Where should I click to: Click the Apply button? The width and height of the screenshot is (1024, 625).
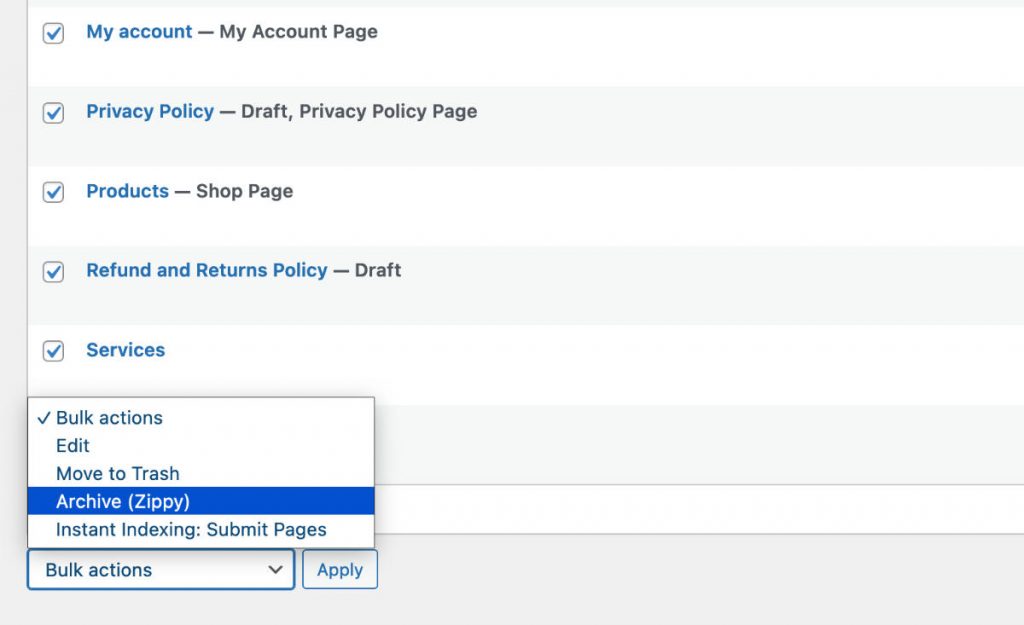(340, 569)
